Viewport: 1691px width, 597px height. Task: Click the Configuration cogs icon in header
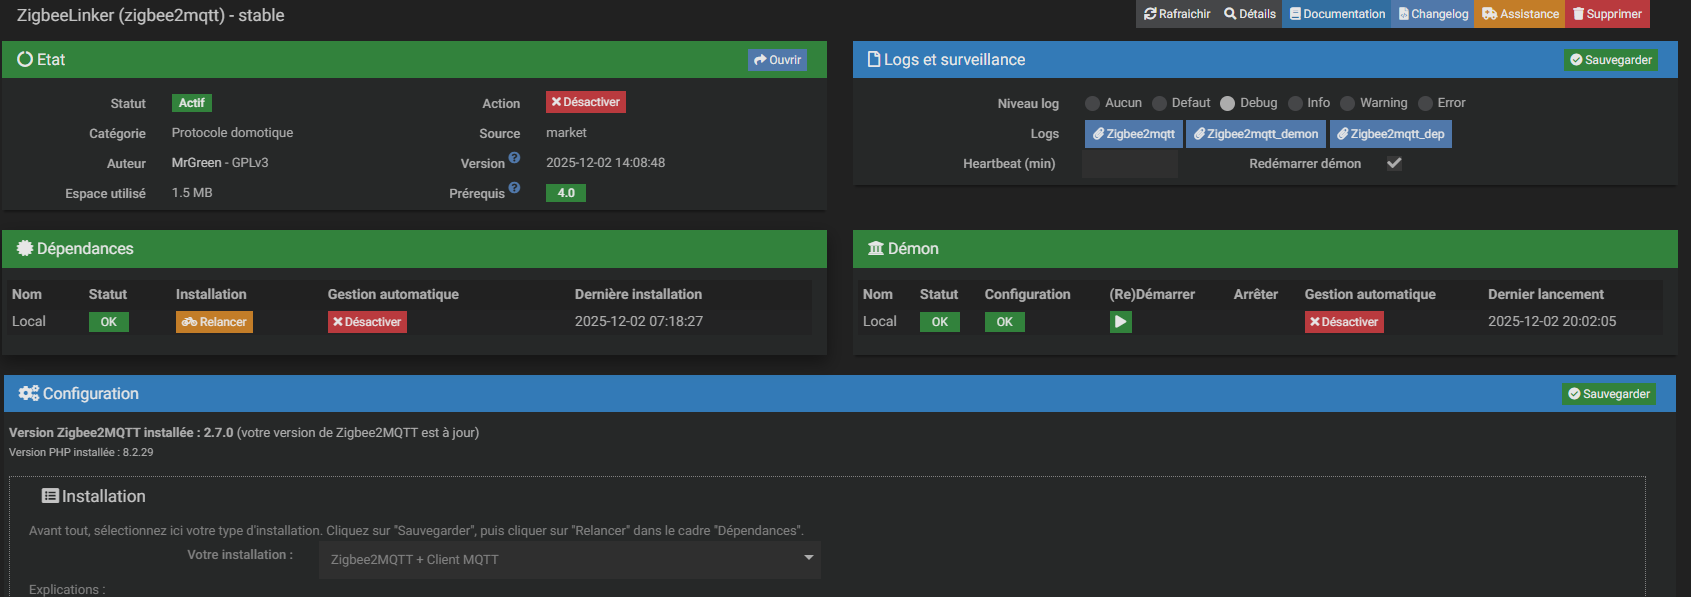29,393
